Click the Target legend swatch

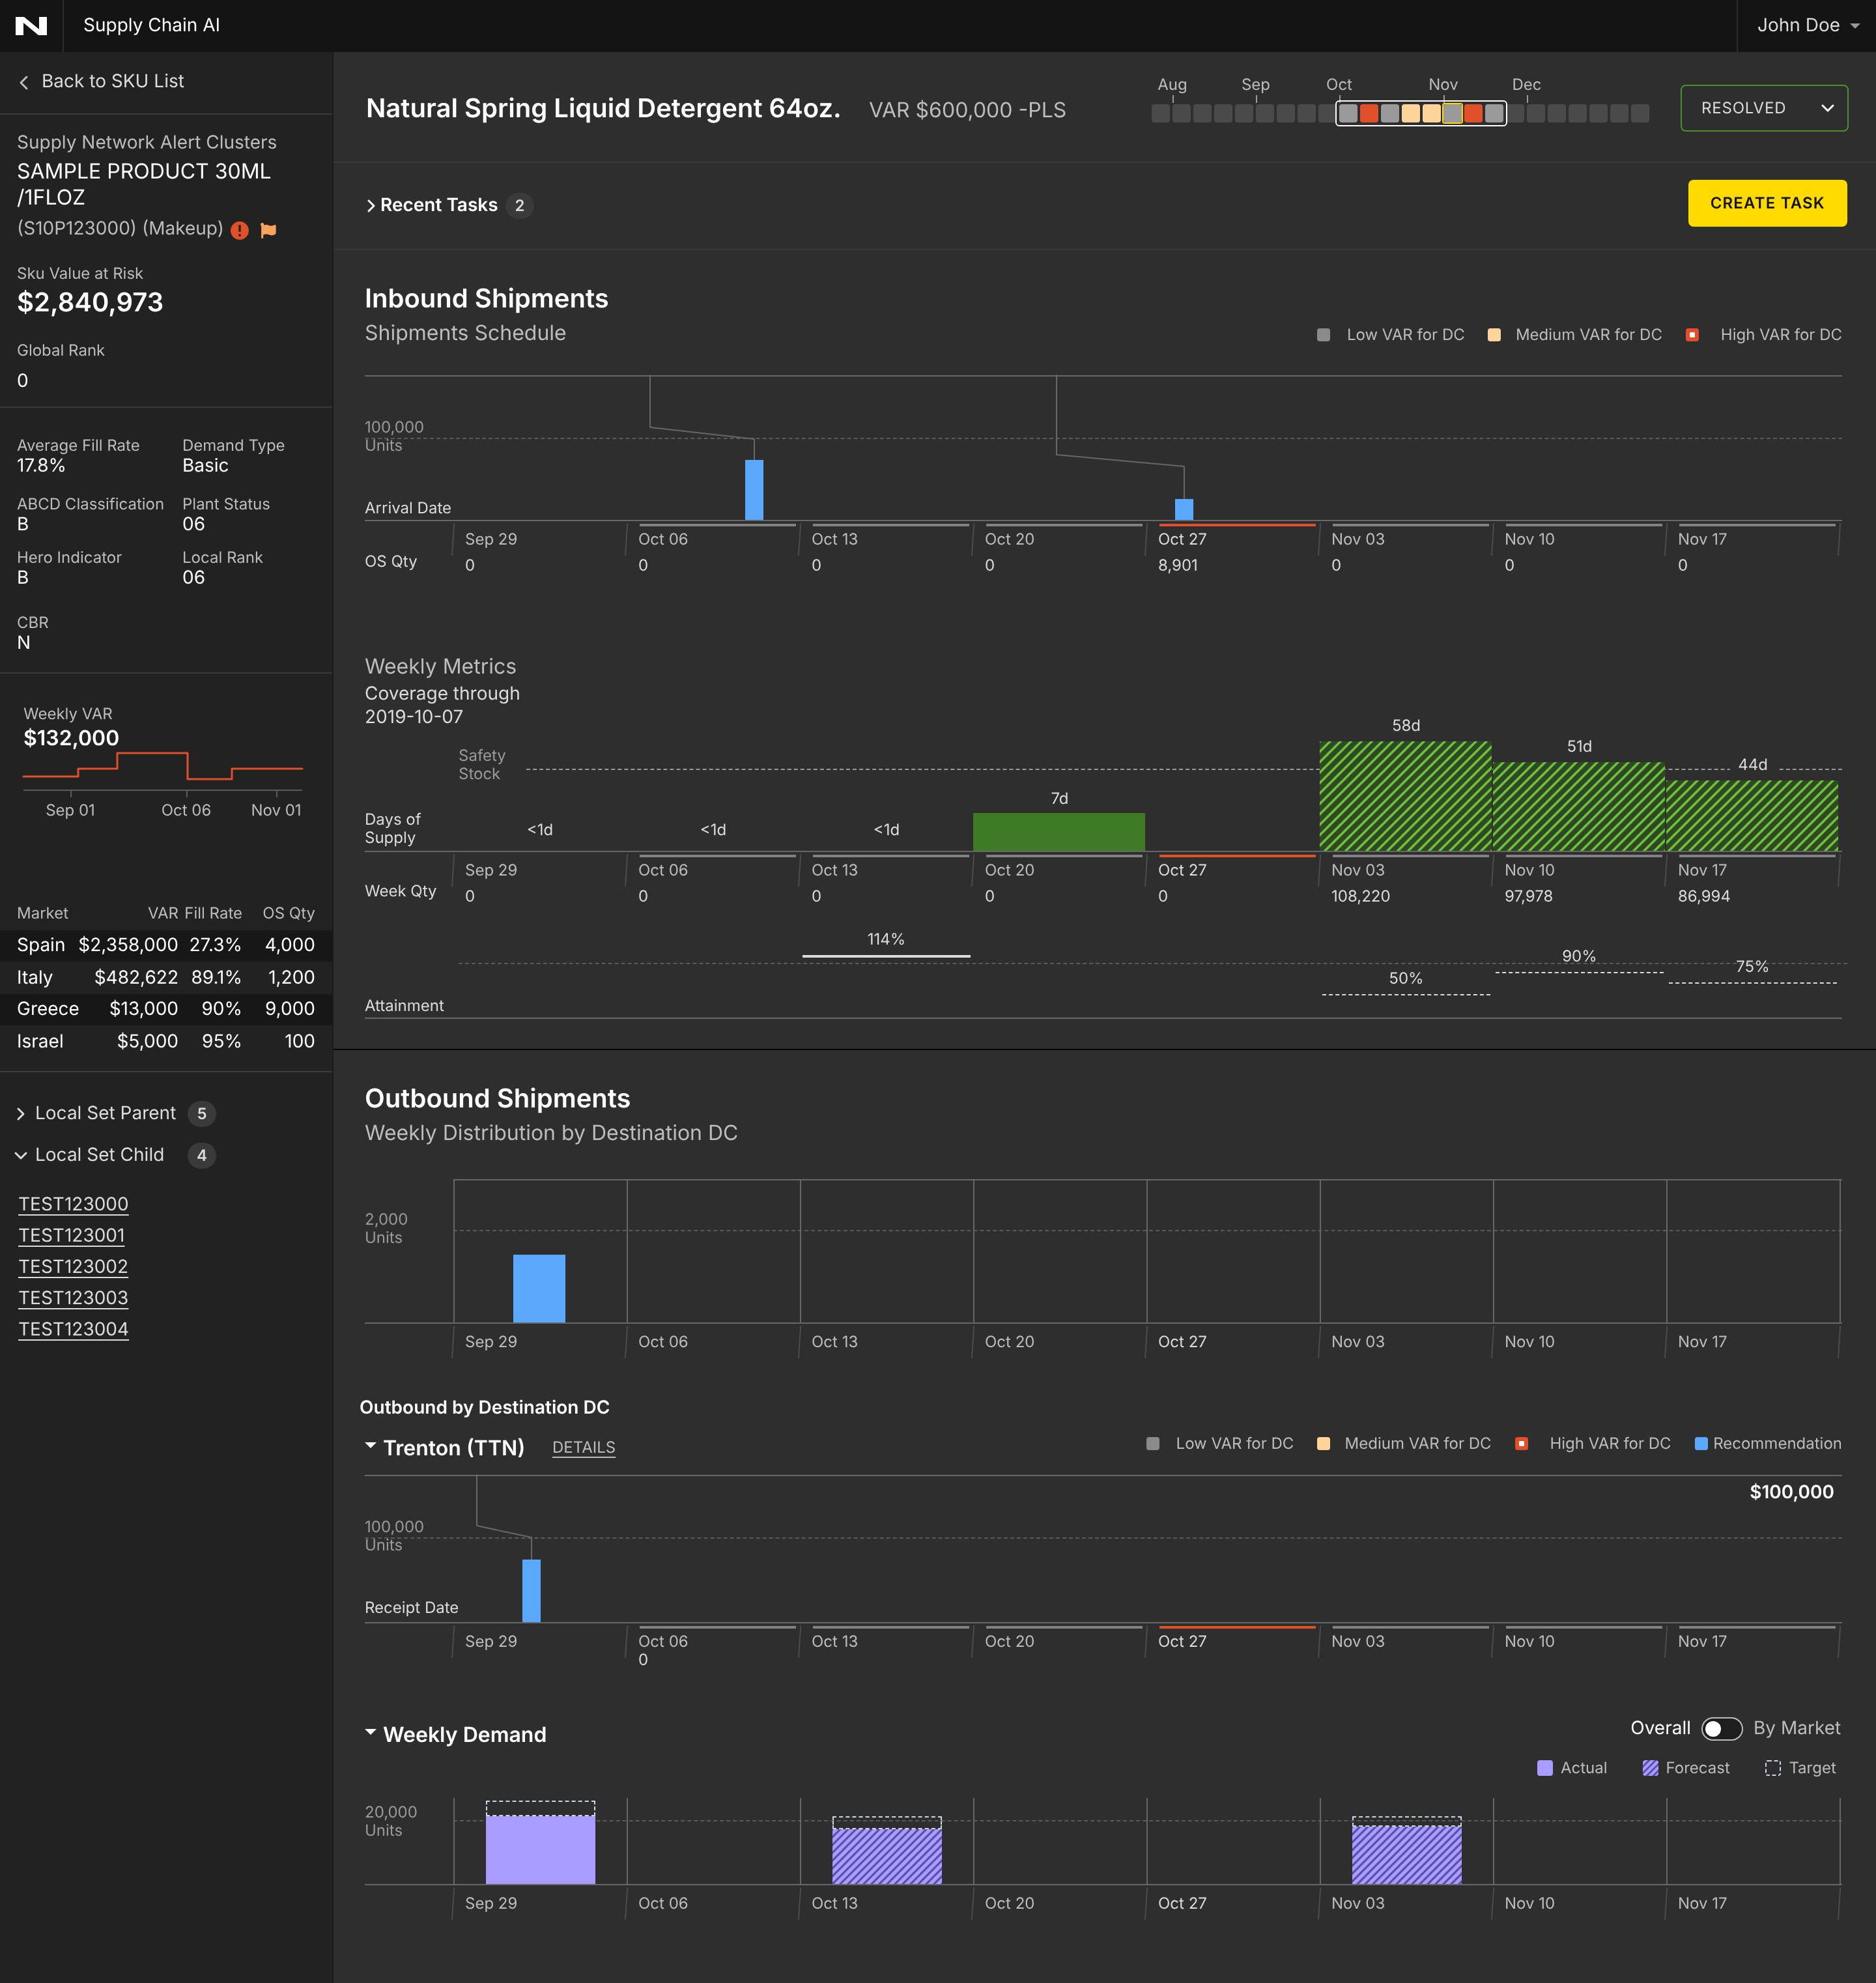tap(1773, 1768)
